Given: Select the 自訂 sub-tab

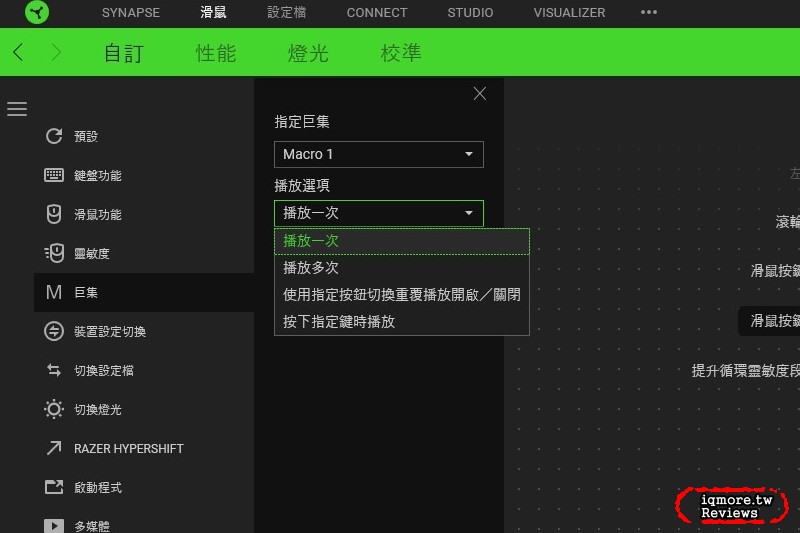Looking at the screenshot, I should [124, 53].
